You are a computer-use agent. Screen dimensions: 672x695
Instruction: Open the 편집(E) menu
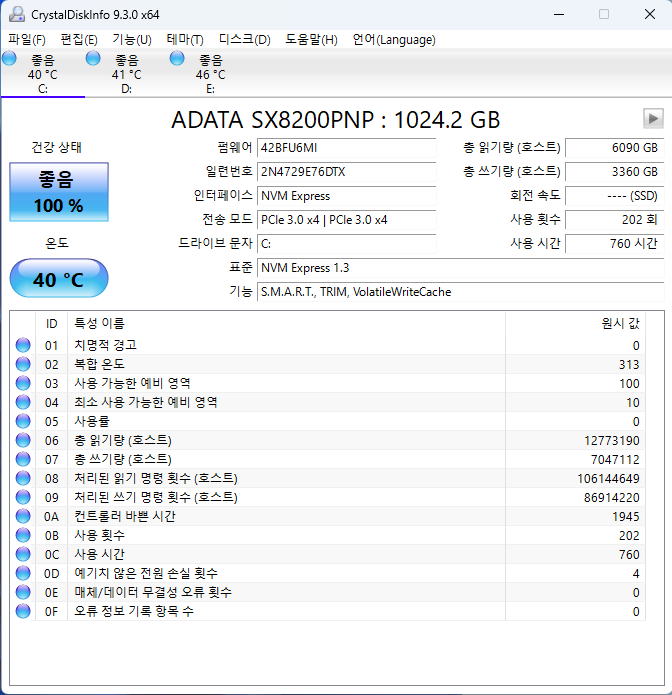point(79,39)
